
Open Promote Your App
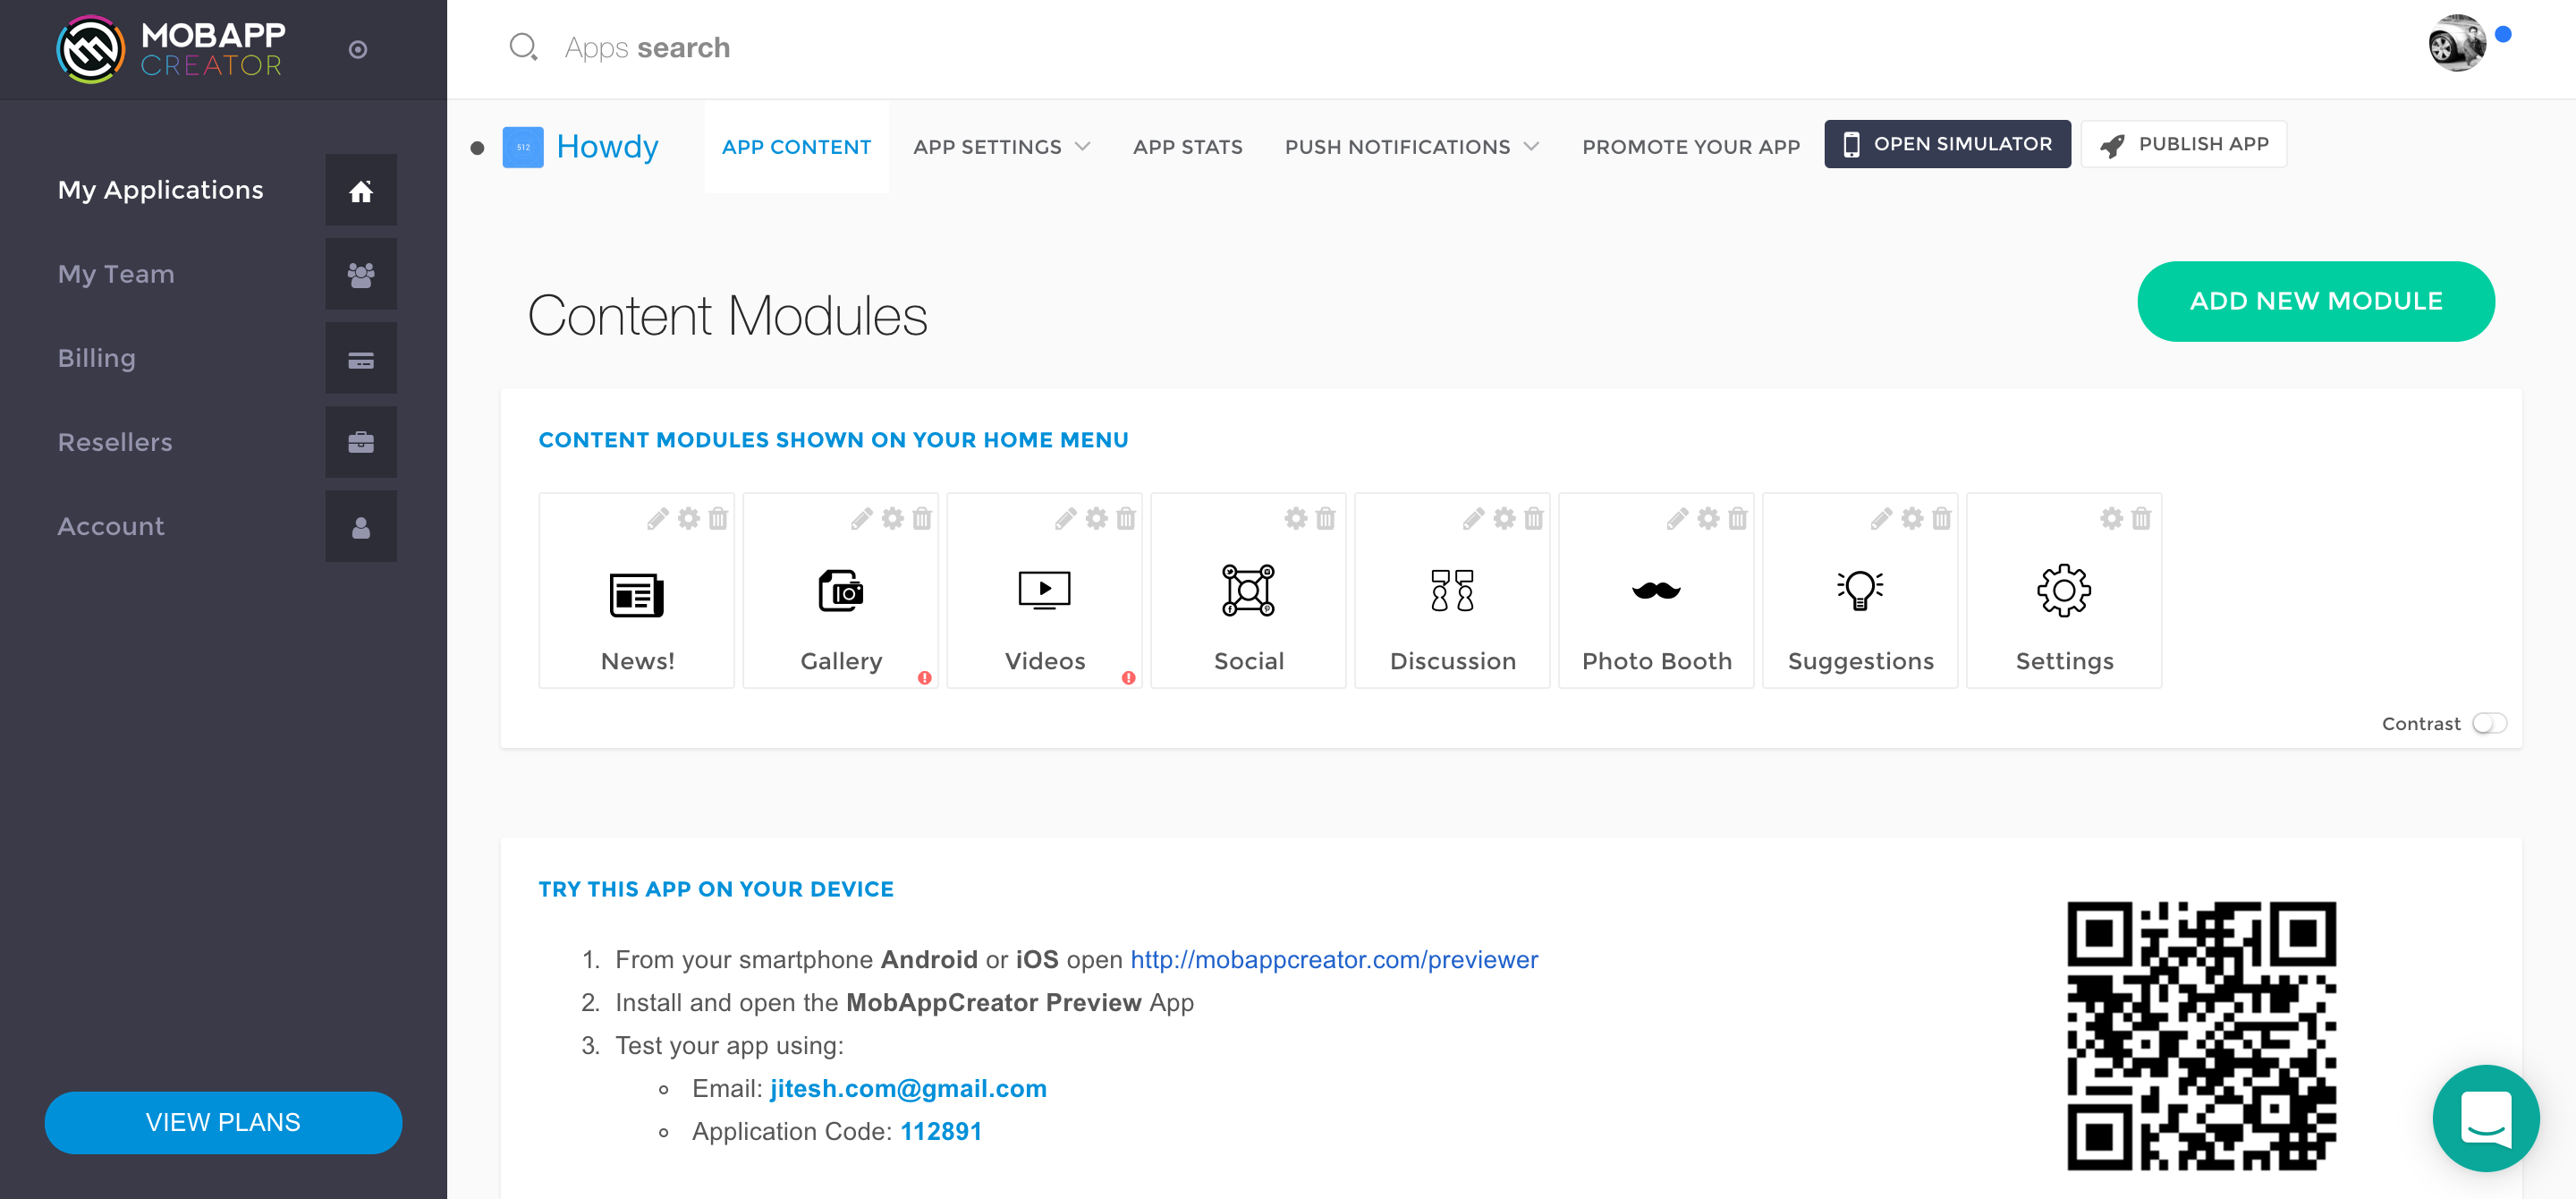tap(1690, 146)
